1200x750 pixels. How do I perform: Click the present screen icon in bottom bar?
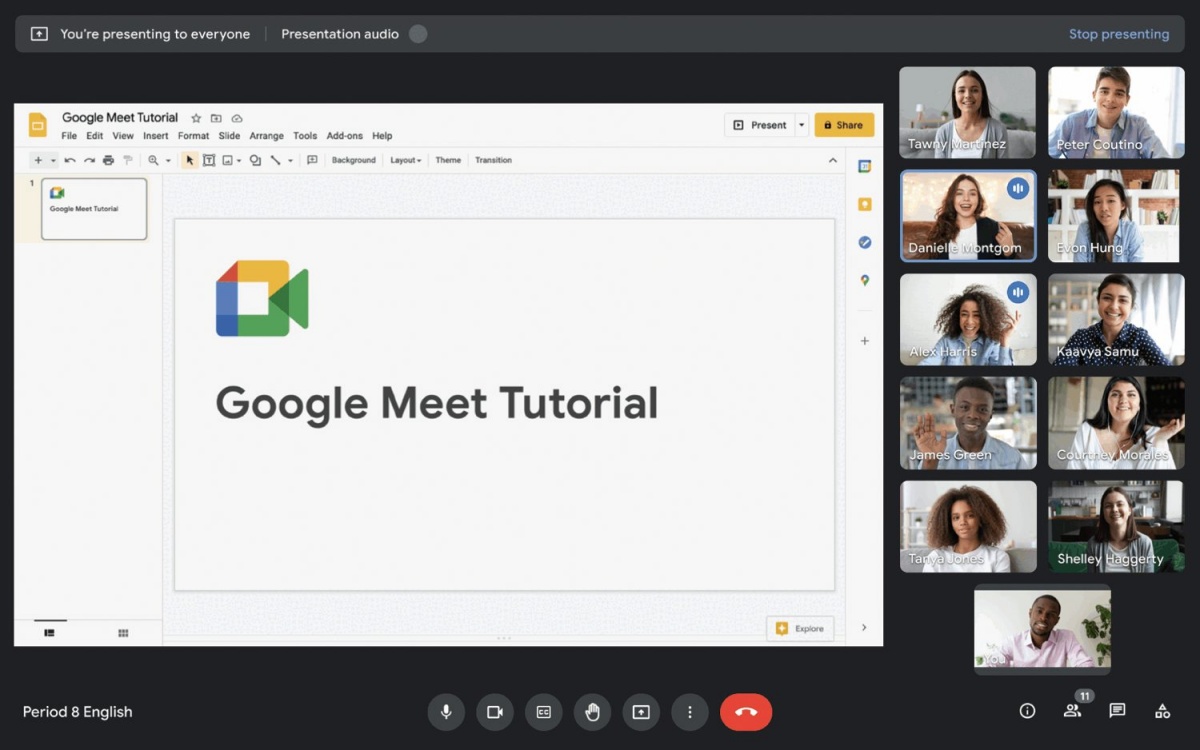[x=641, y=712]
